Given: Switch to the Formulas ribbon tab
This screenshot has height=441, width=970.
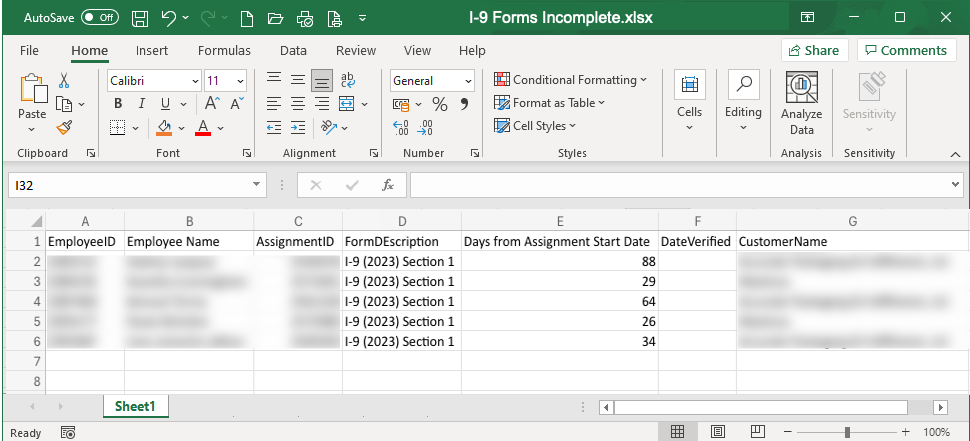Looking at the screenshot, I should click(x=224, y=51).
